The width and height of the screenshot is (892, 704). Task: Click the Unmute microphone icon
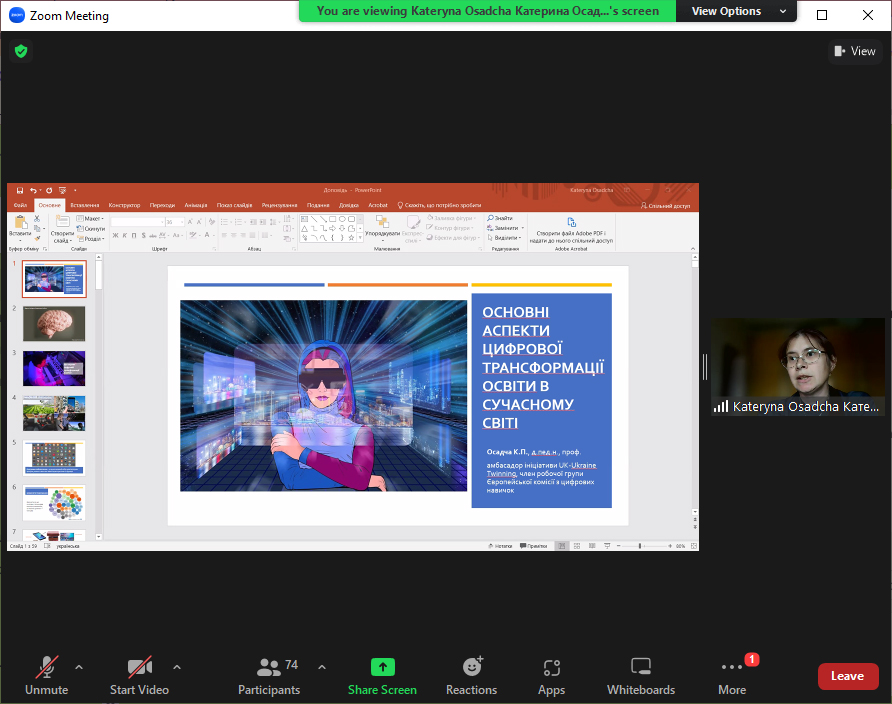(x=46, y=667)
